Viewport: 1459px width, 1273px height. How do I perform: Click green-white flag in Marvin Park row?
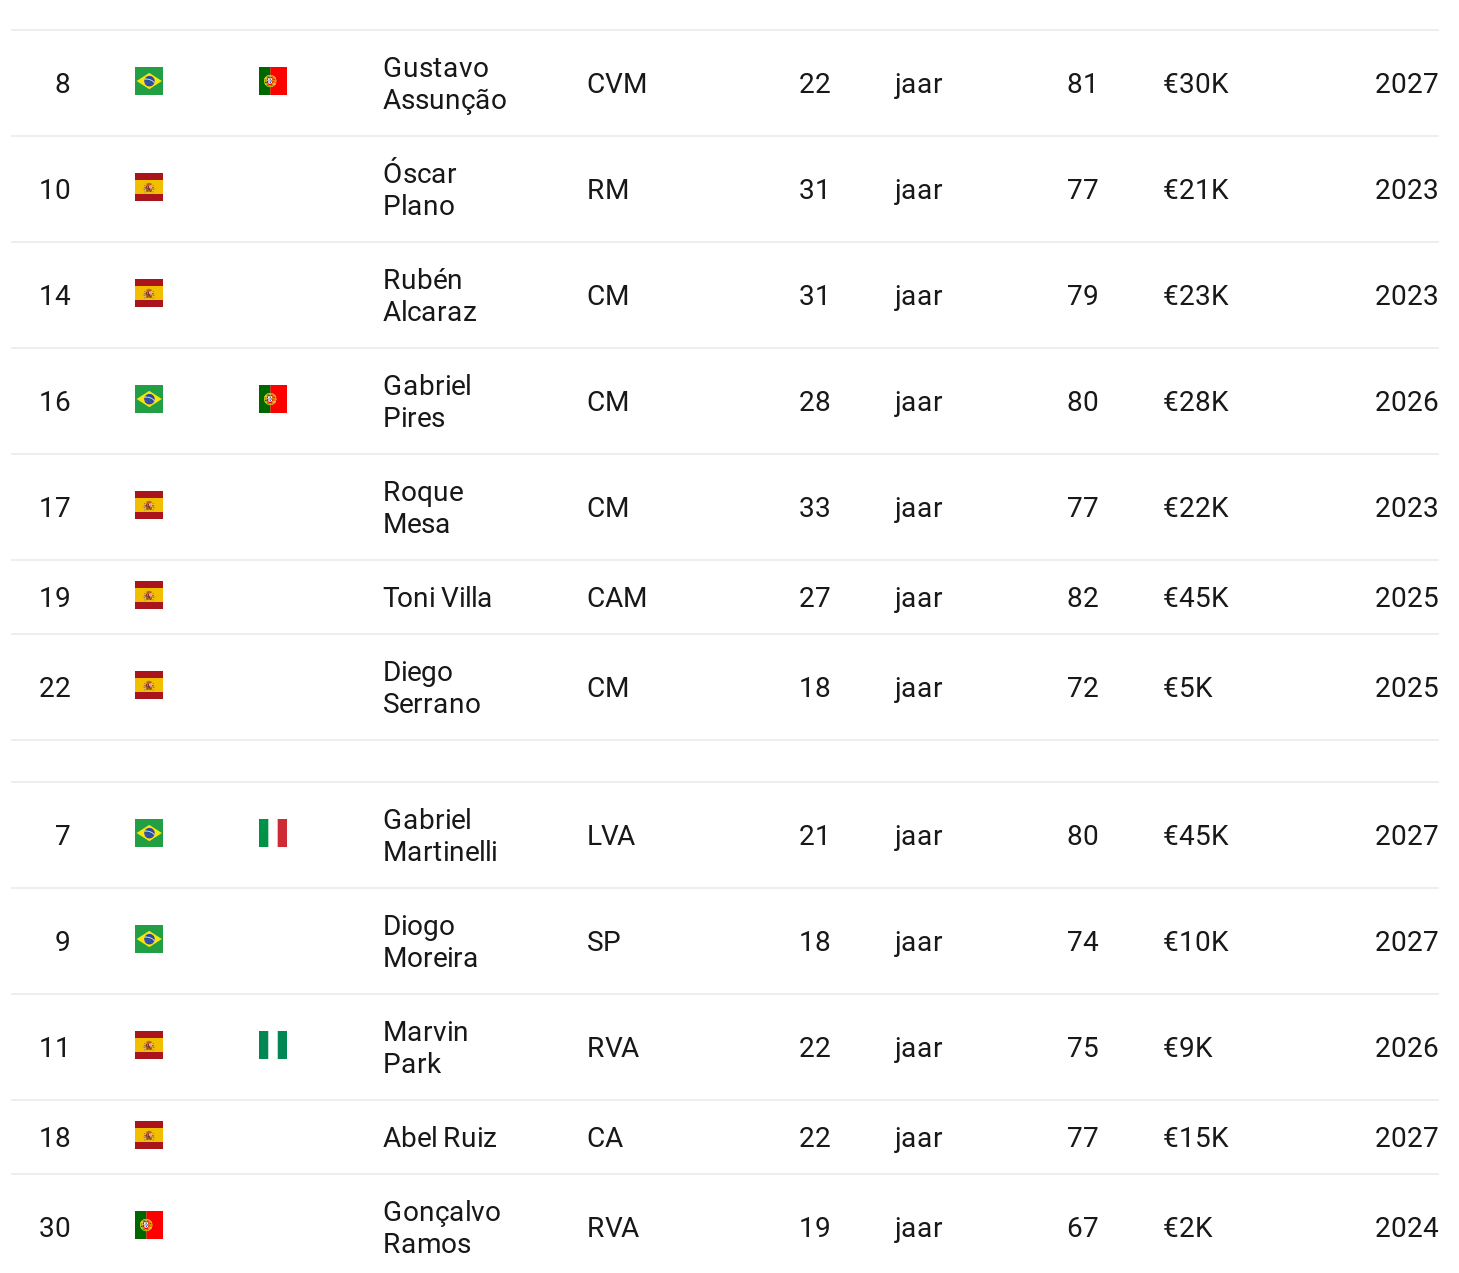click(272, 1045)
